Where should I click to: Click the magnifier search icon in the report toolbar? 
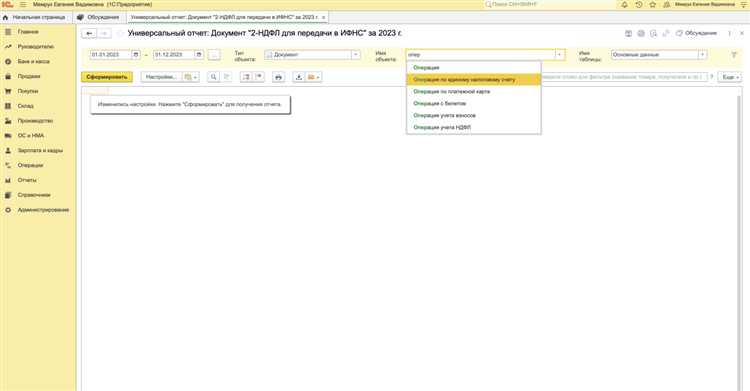(x=214, y=77)
